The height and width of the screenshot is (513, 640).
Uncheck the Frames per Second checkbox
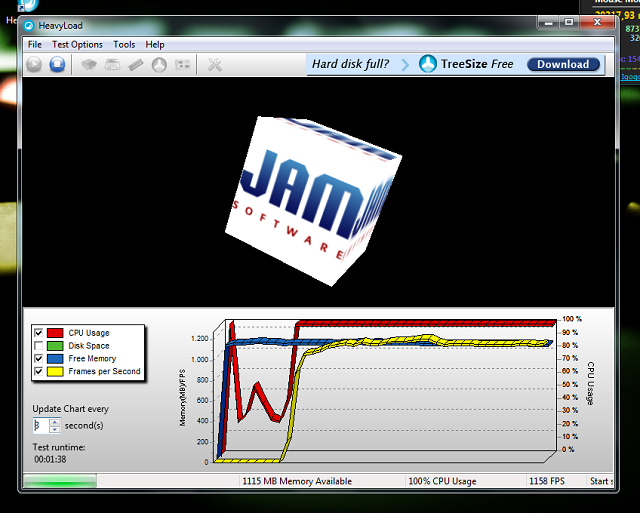point(38,371)
